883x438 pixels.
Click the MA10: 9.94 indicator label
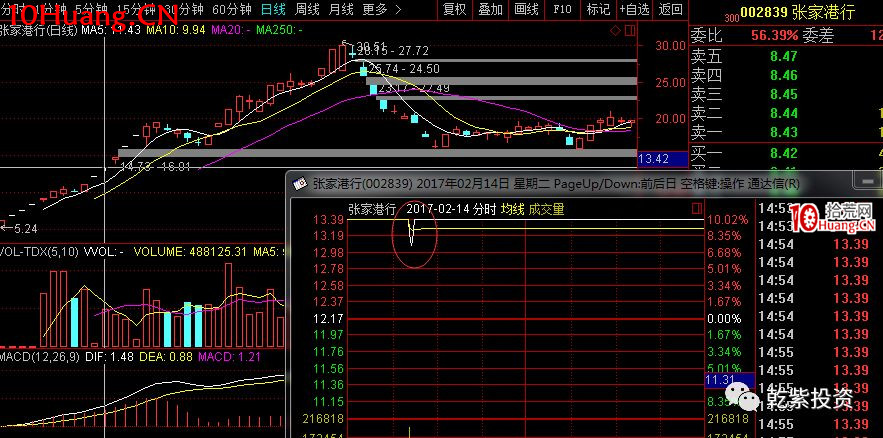[x=175, y=30]
